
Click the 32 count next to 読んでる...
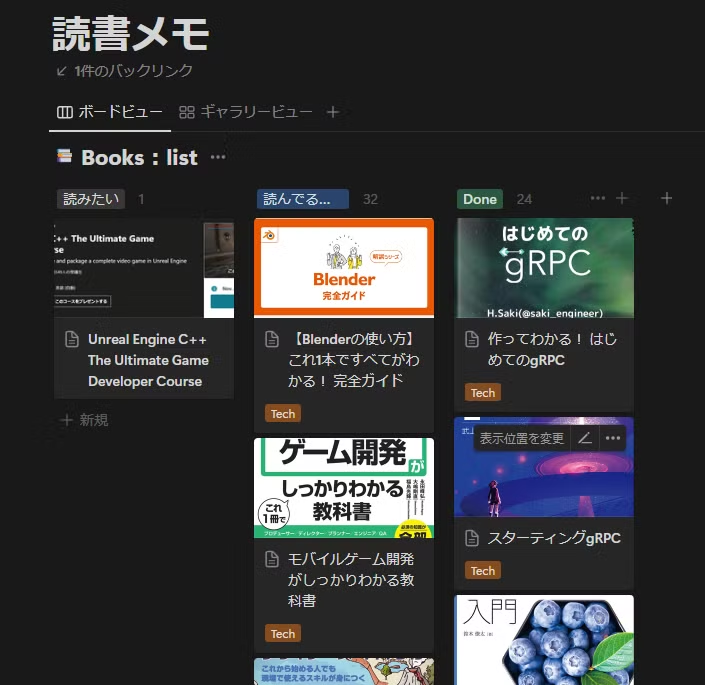click(x=370, y=199)
